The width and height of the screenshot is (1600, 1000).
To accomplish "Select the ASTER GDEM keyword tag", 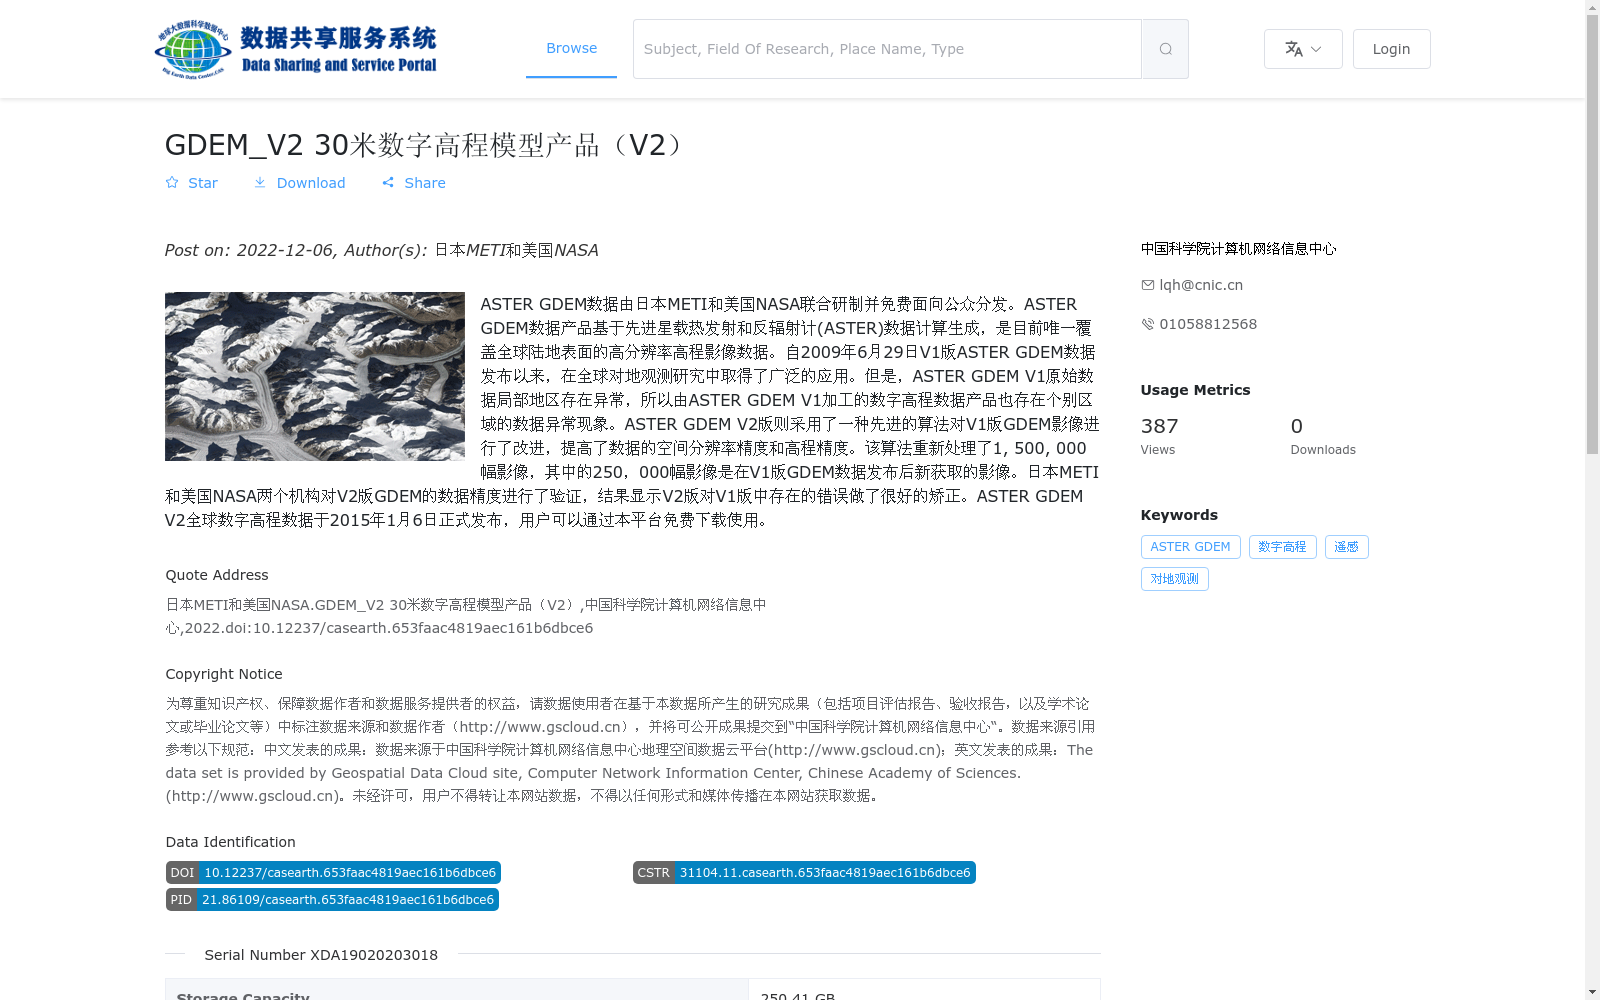I will point(1190,547).
